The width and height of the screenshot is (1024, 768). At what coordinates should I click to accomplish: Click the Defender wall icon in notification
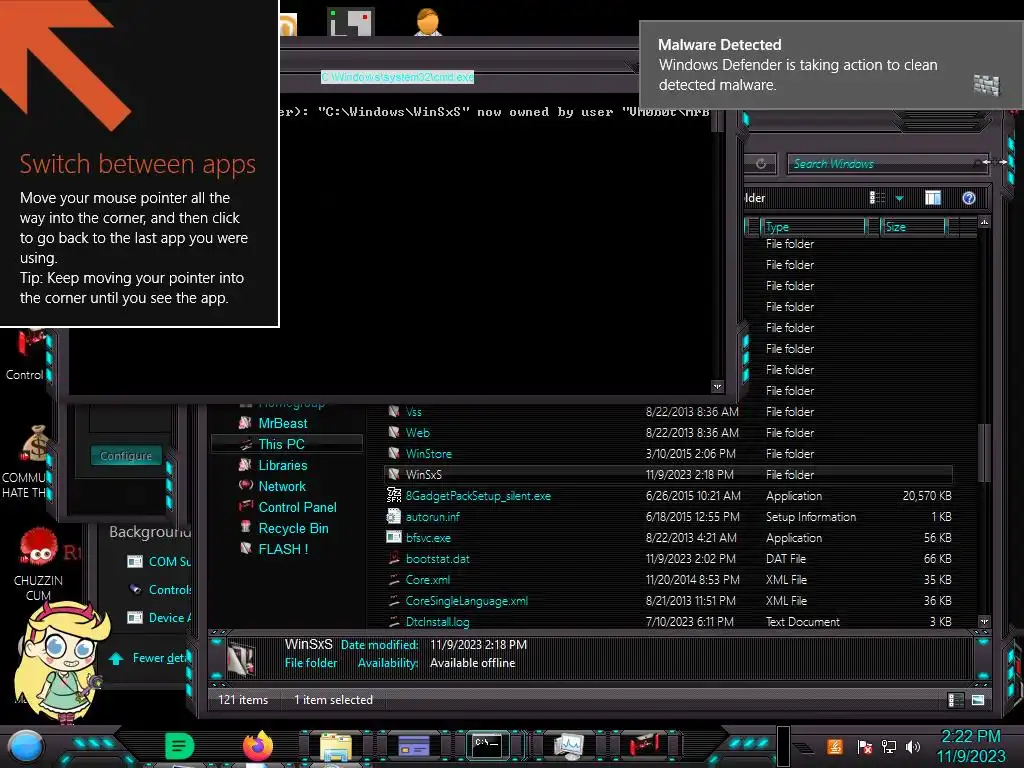(x=986, y=84)
